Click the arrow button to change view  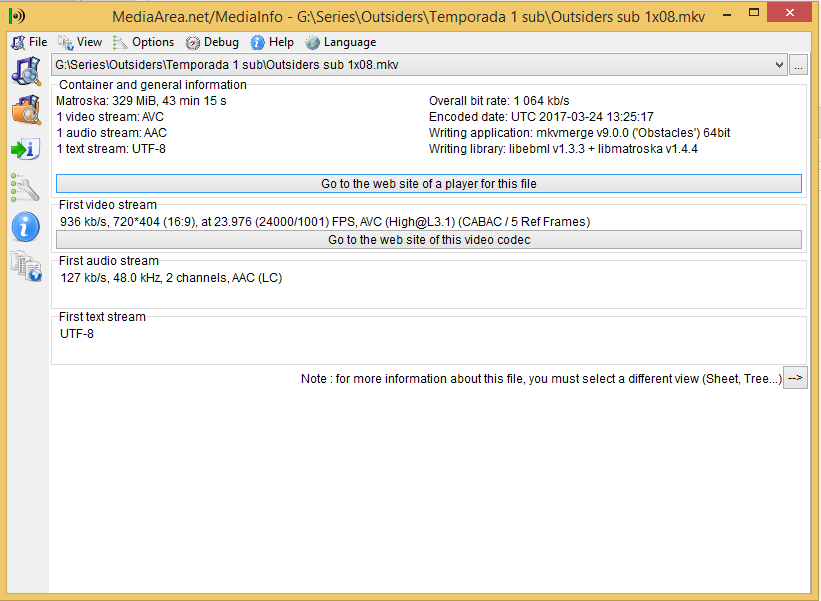(795, 378)
